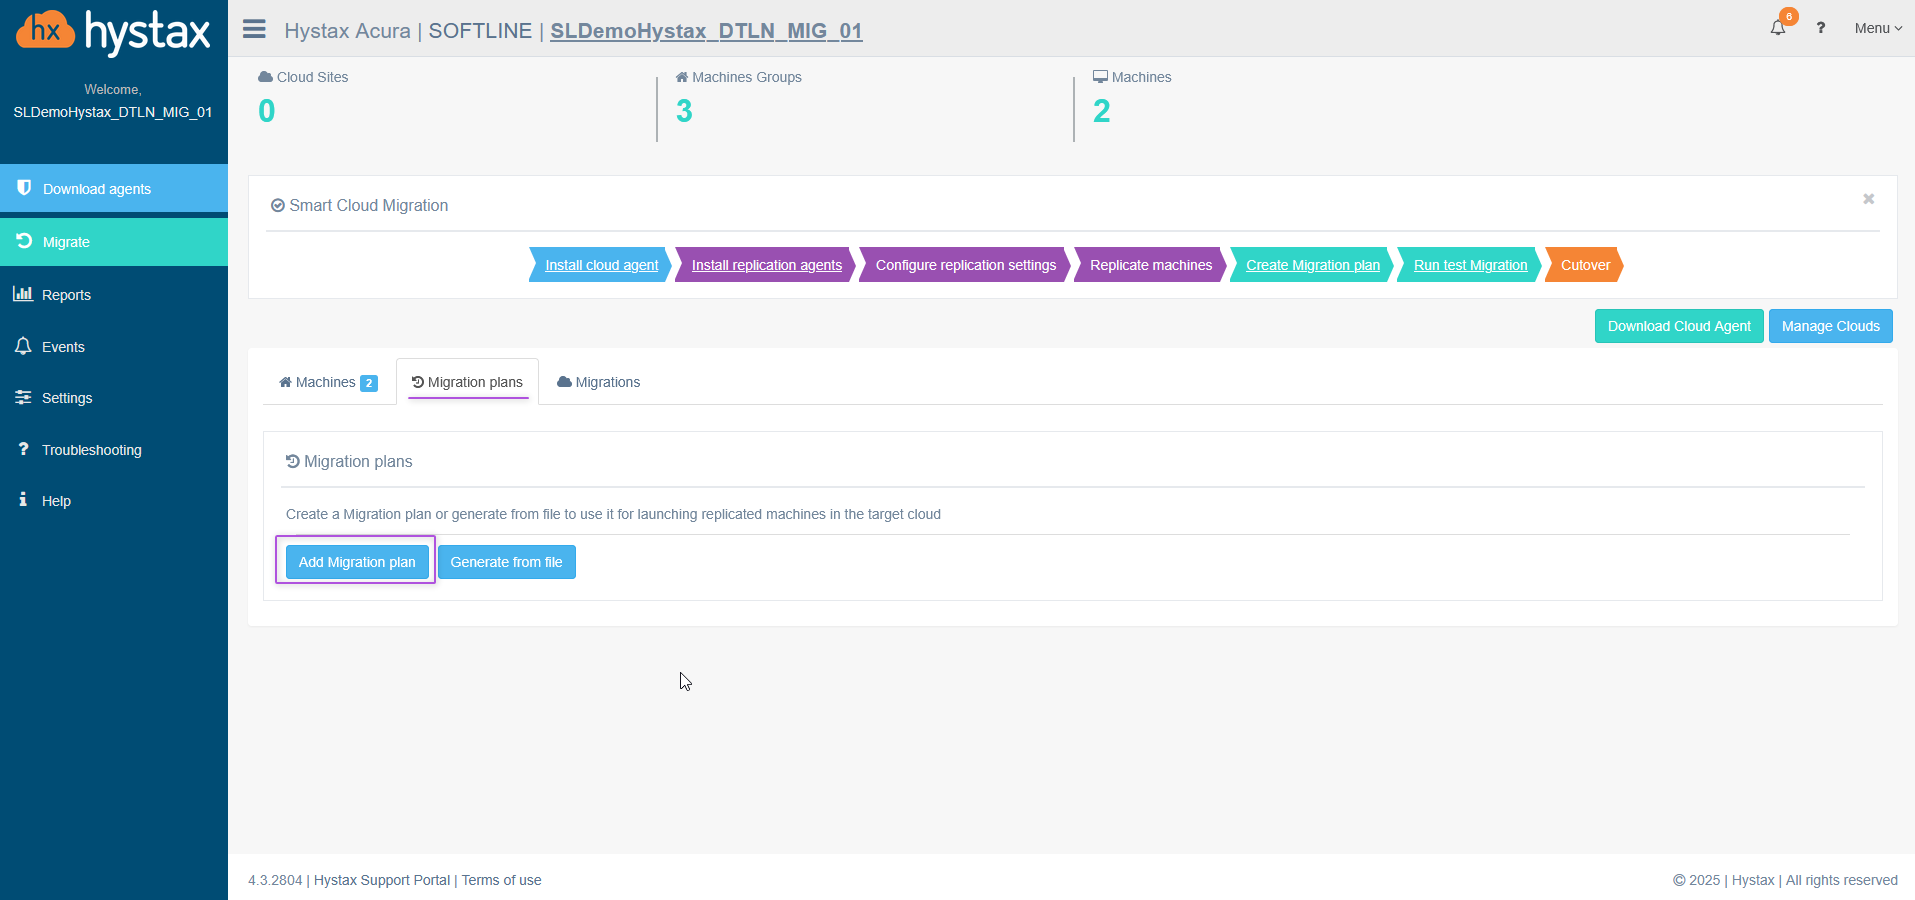The image size is (1915, 900).
Task: Click the Install cloud agent step
Action: click(601, 265)
